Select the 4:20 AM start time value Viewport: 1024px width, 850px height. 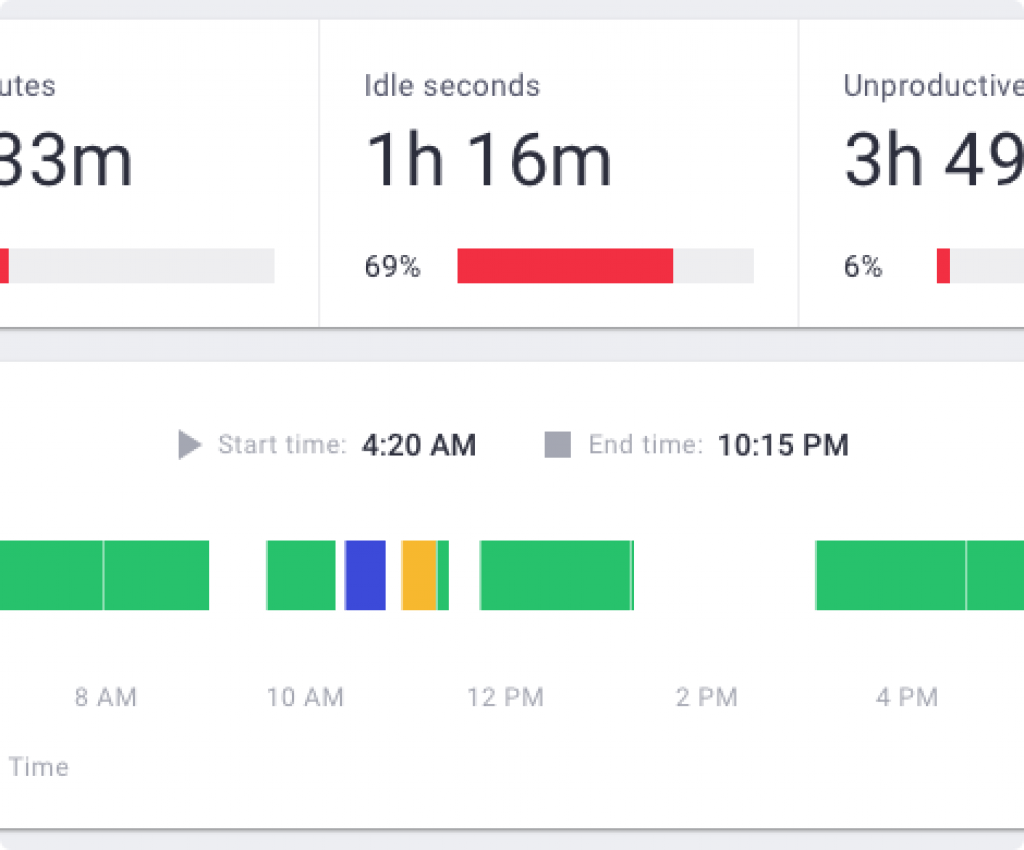coord(418,445)
